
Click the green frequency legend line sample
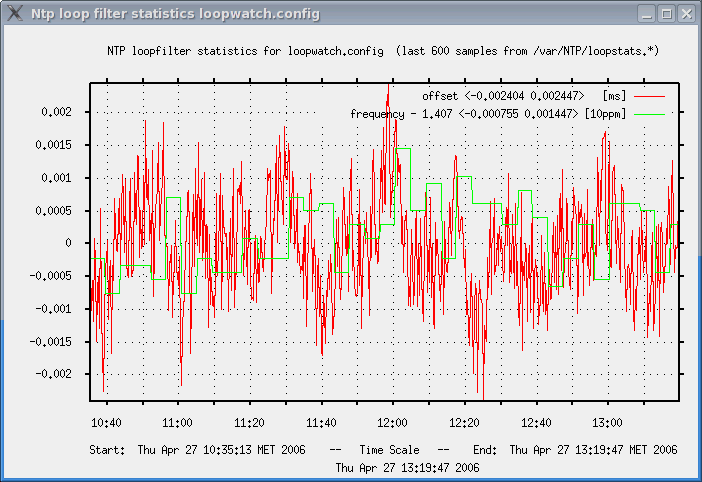[650, 115]
